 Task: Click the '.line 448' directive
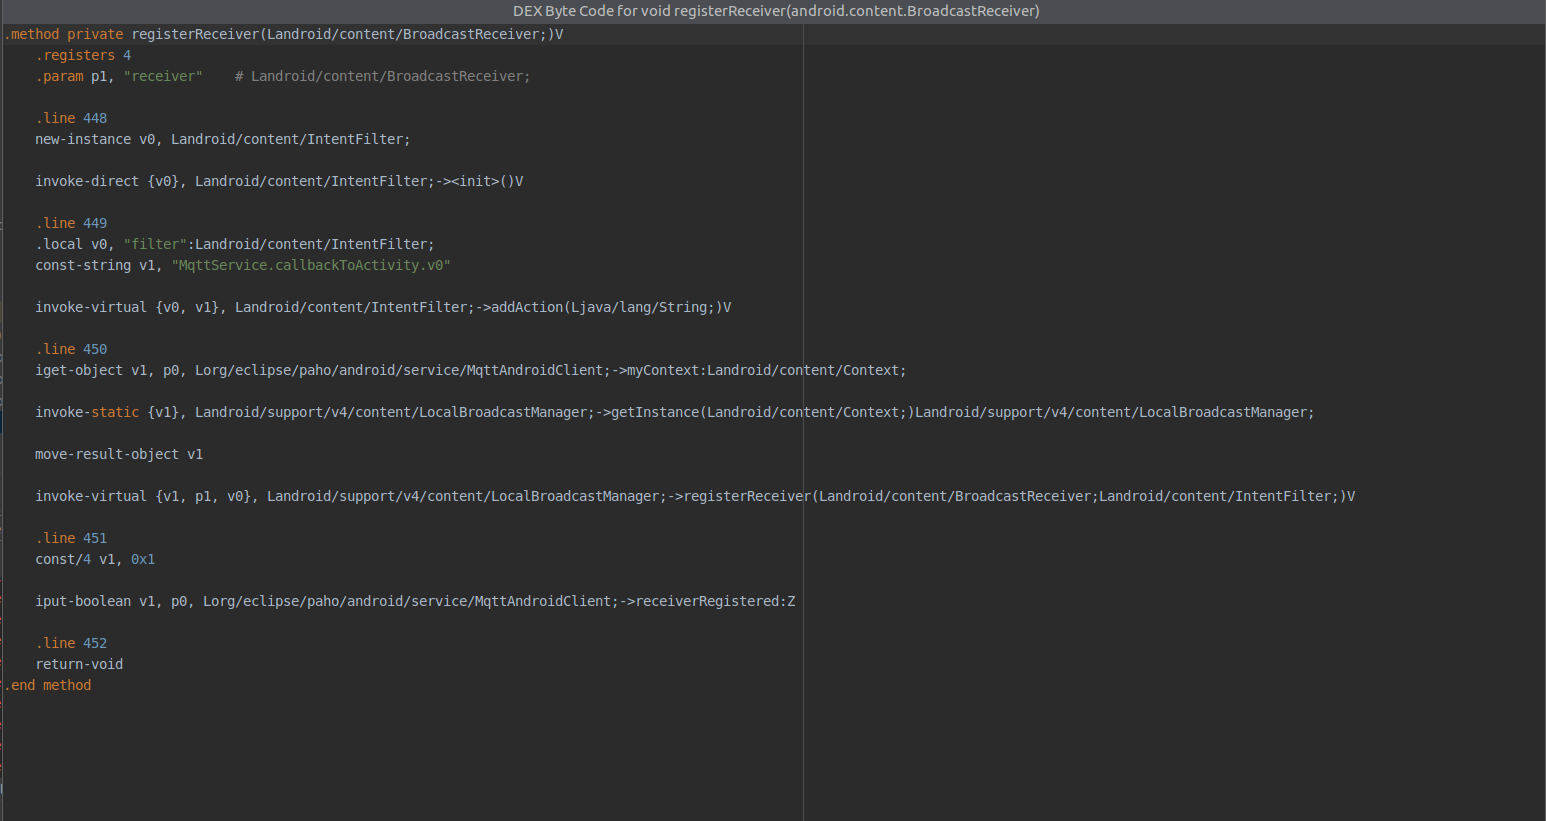71,118
